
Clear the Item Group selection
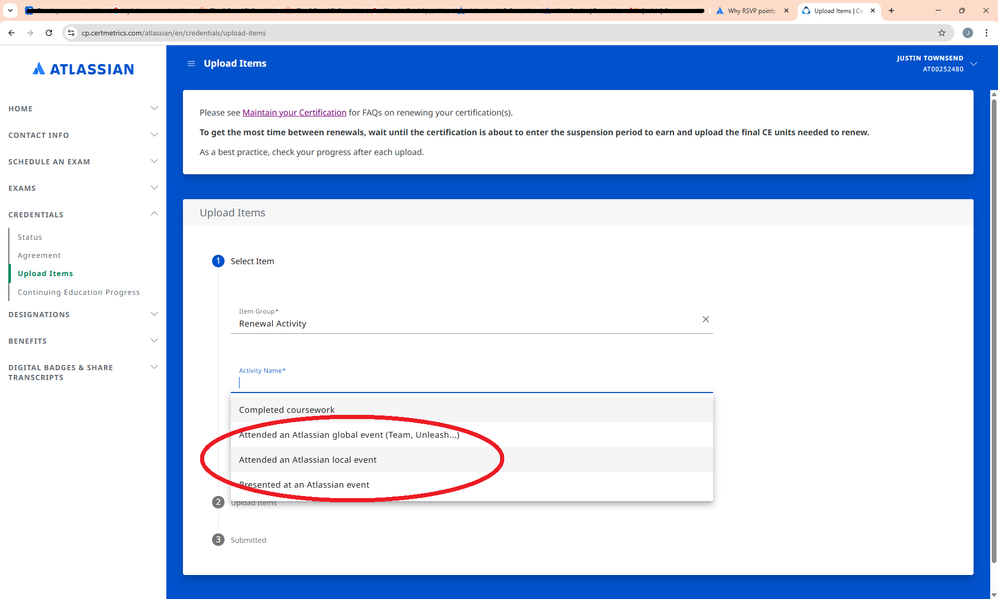(x=705, y=319)
